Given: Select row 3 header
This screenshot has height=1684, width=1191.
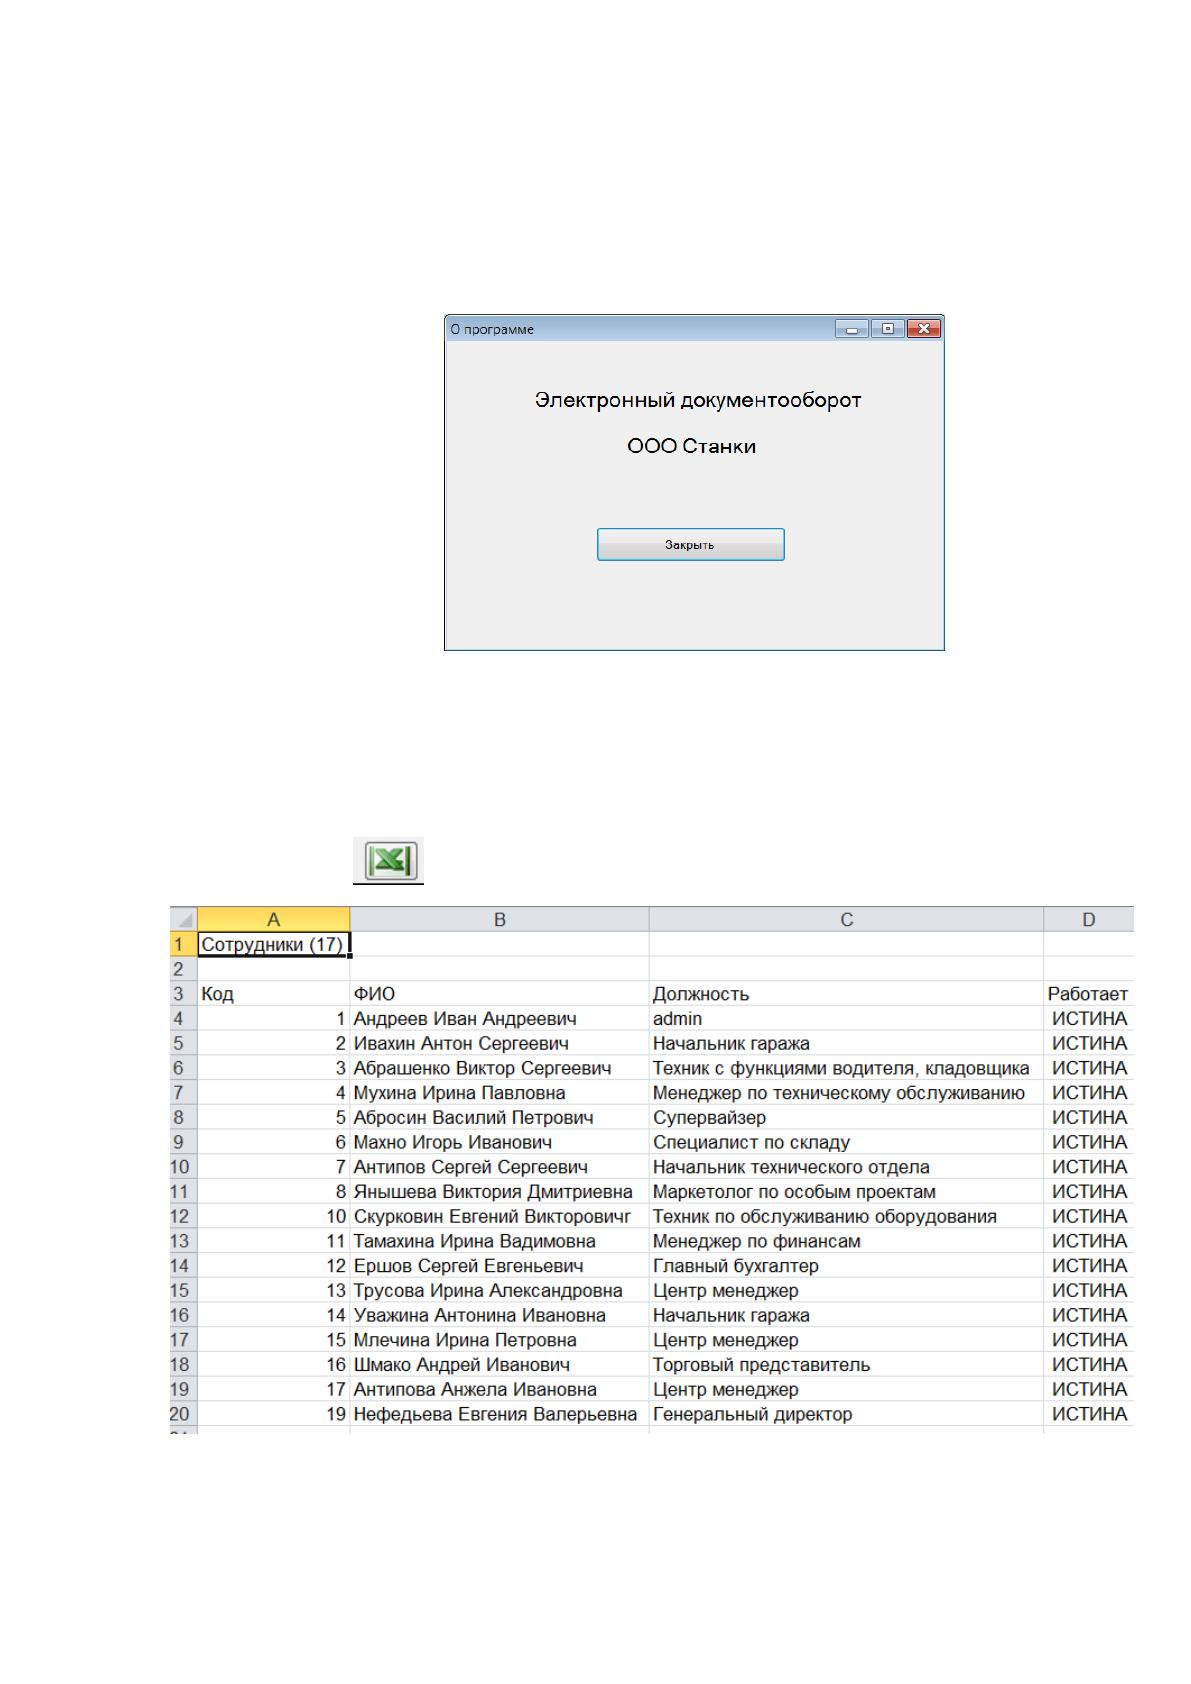Looking at the screenshot, I should point(184,994).
